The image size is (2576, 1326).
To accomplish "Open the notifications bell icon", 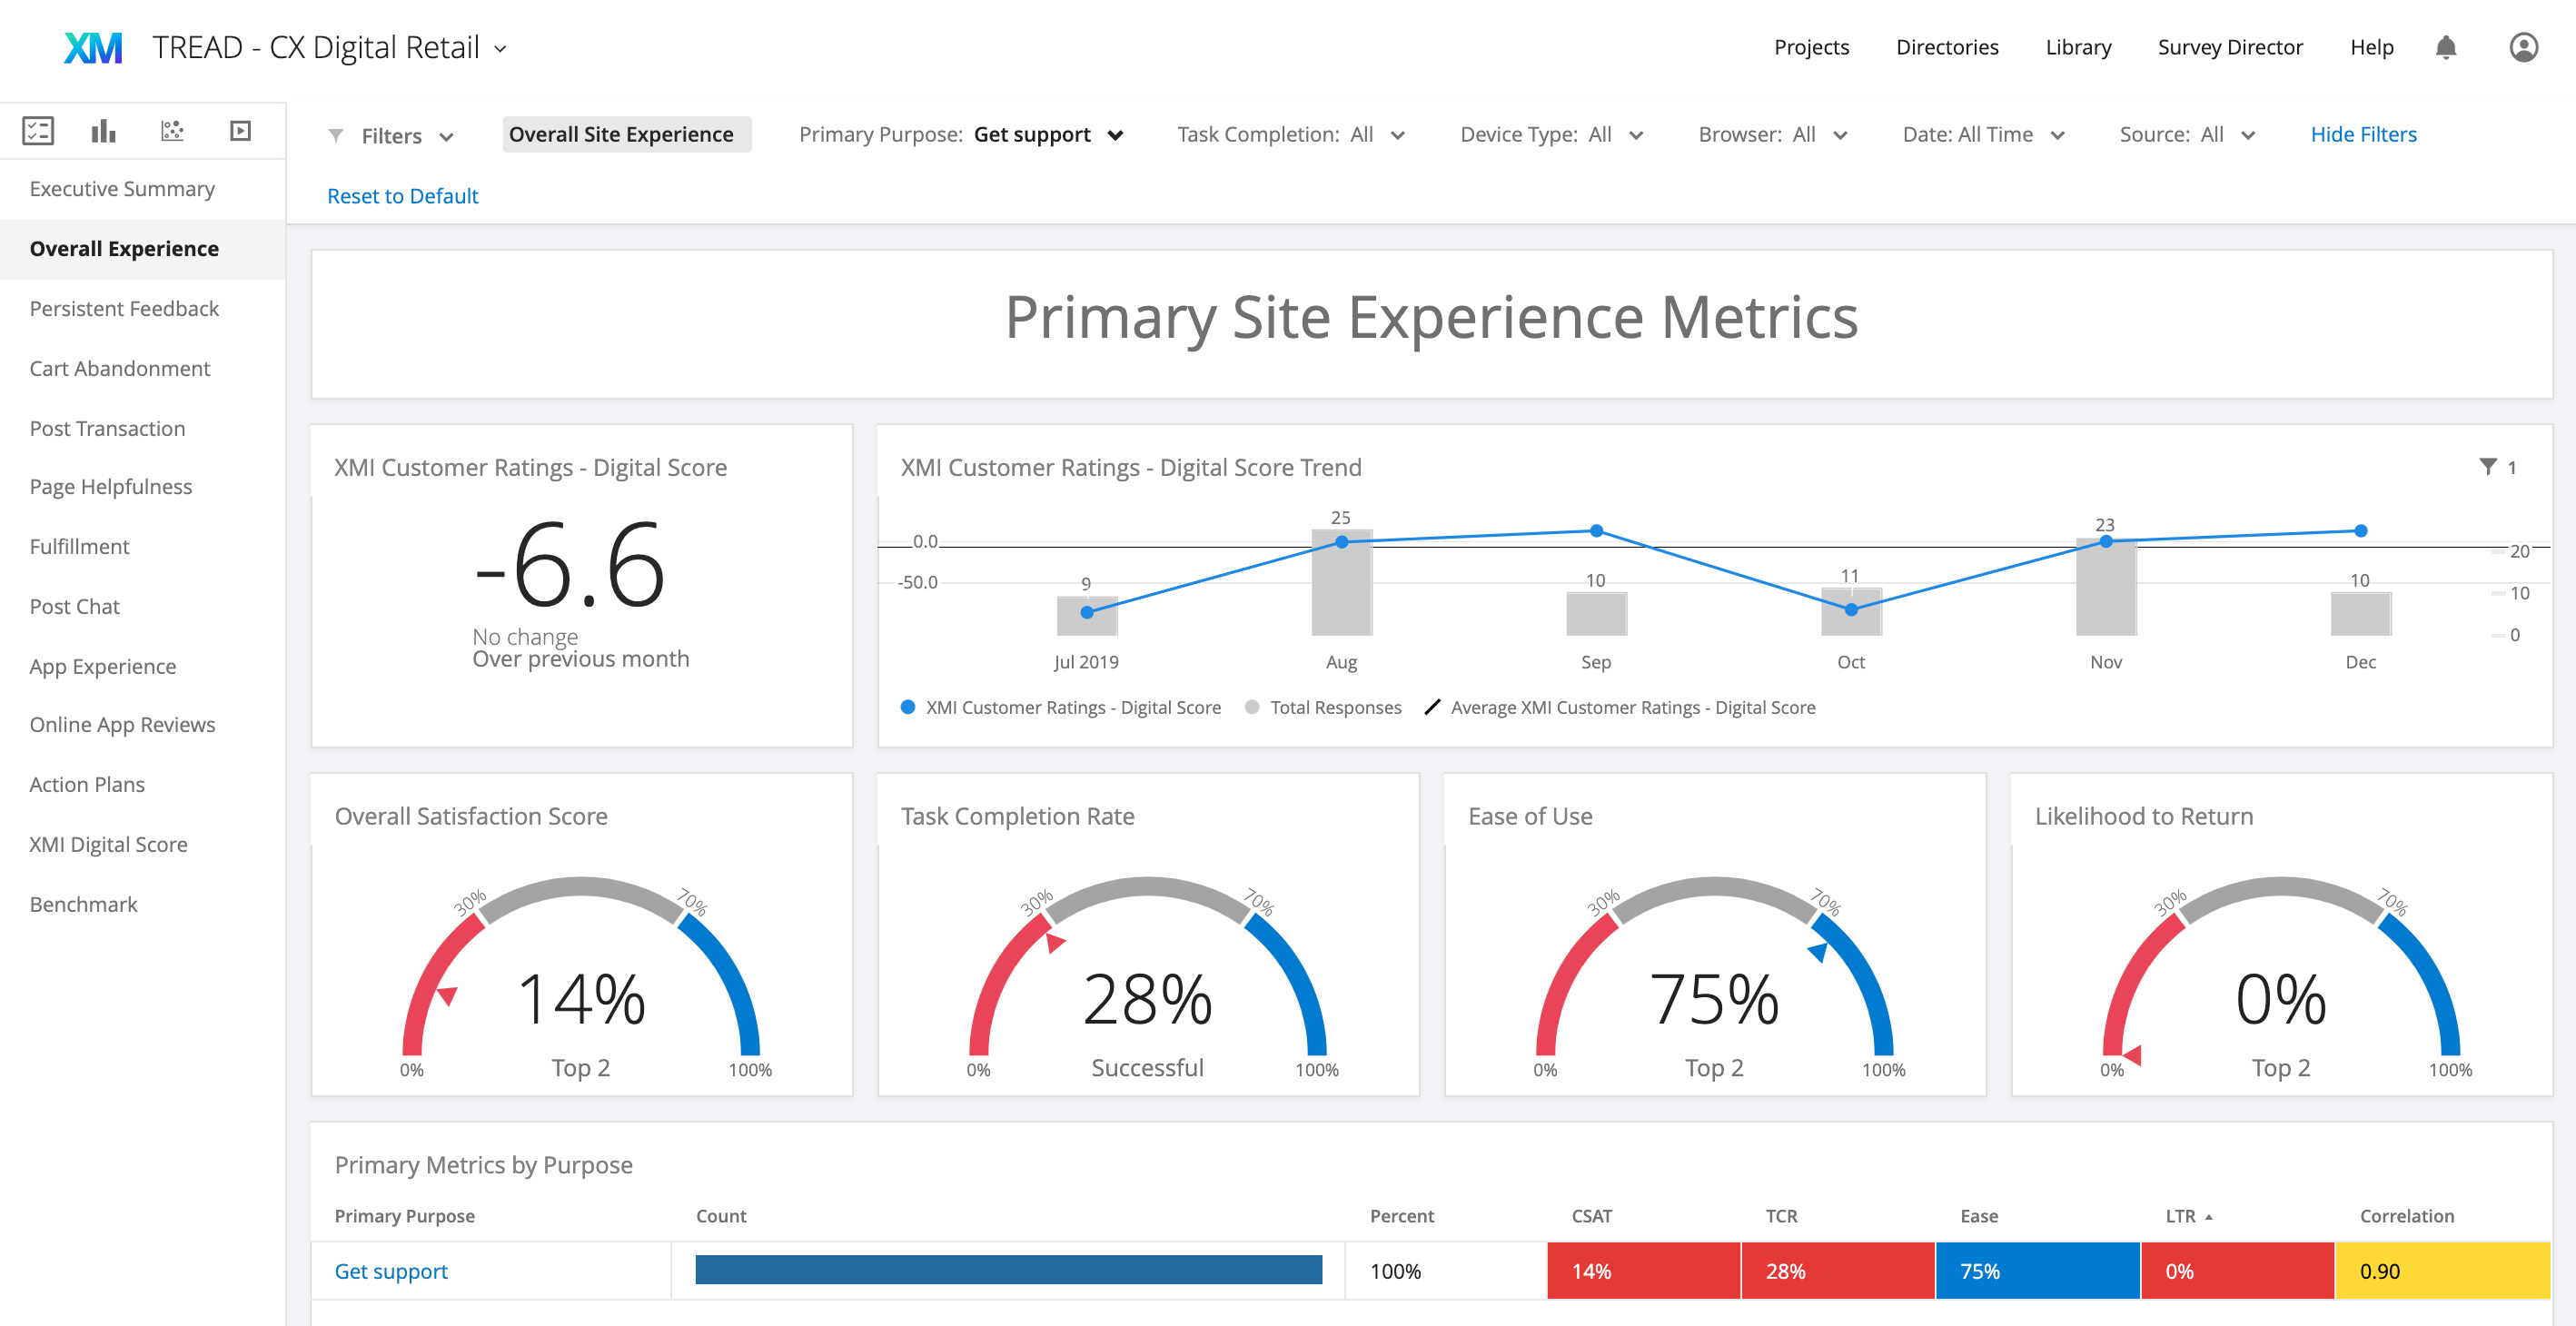I will point(2445,47).
